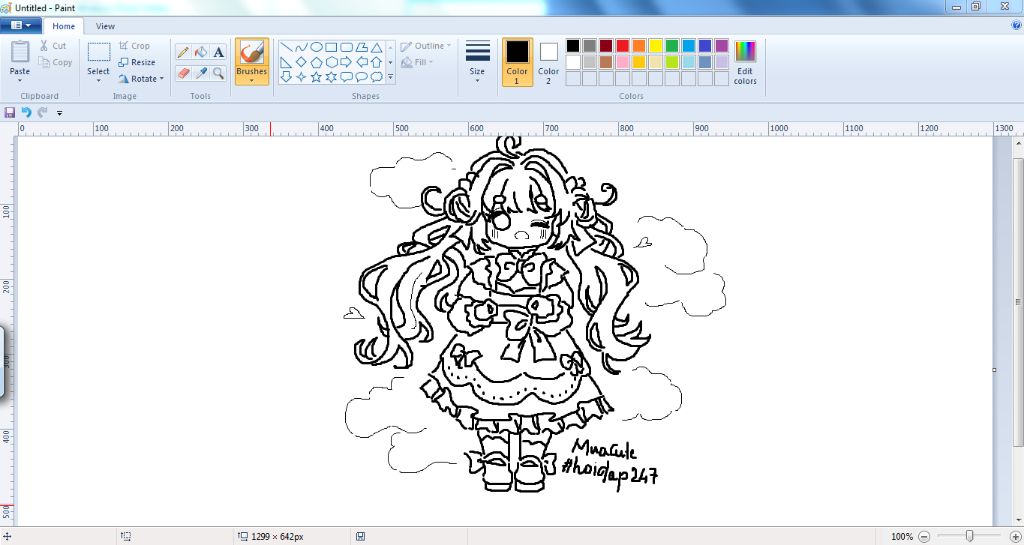Pick the yellow color swatch

click(x=656, y=46)
